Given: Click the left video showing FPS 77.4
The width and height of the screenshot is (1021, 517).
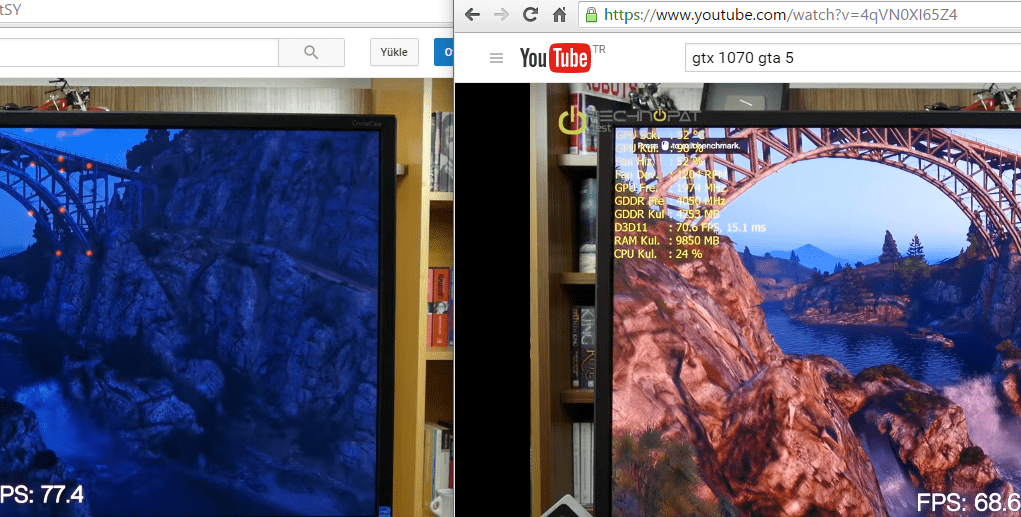Looking at the screenshot, I should (x=226, y=298).
